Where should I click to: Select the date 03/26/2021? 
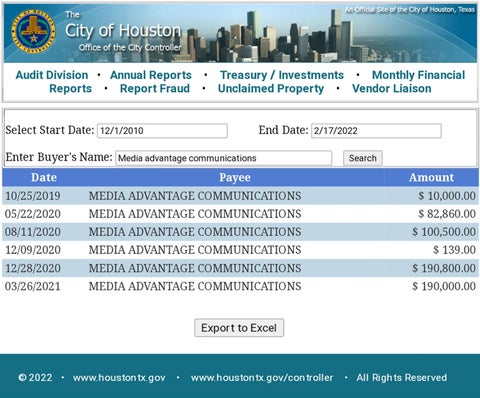point(33,286)
